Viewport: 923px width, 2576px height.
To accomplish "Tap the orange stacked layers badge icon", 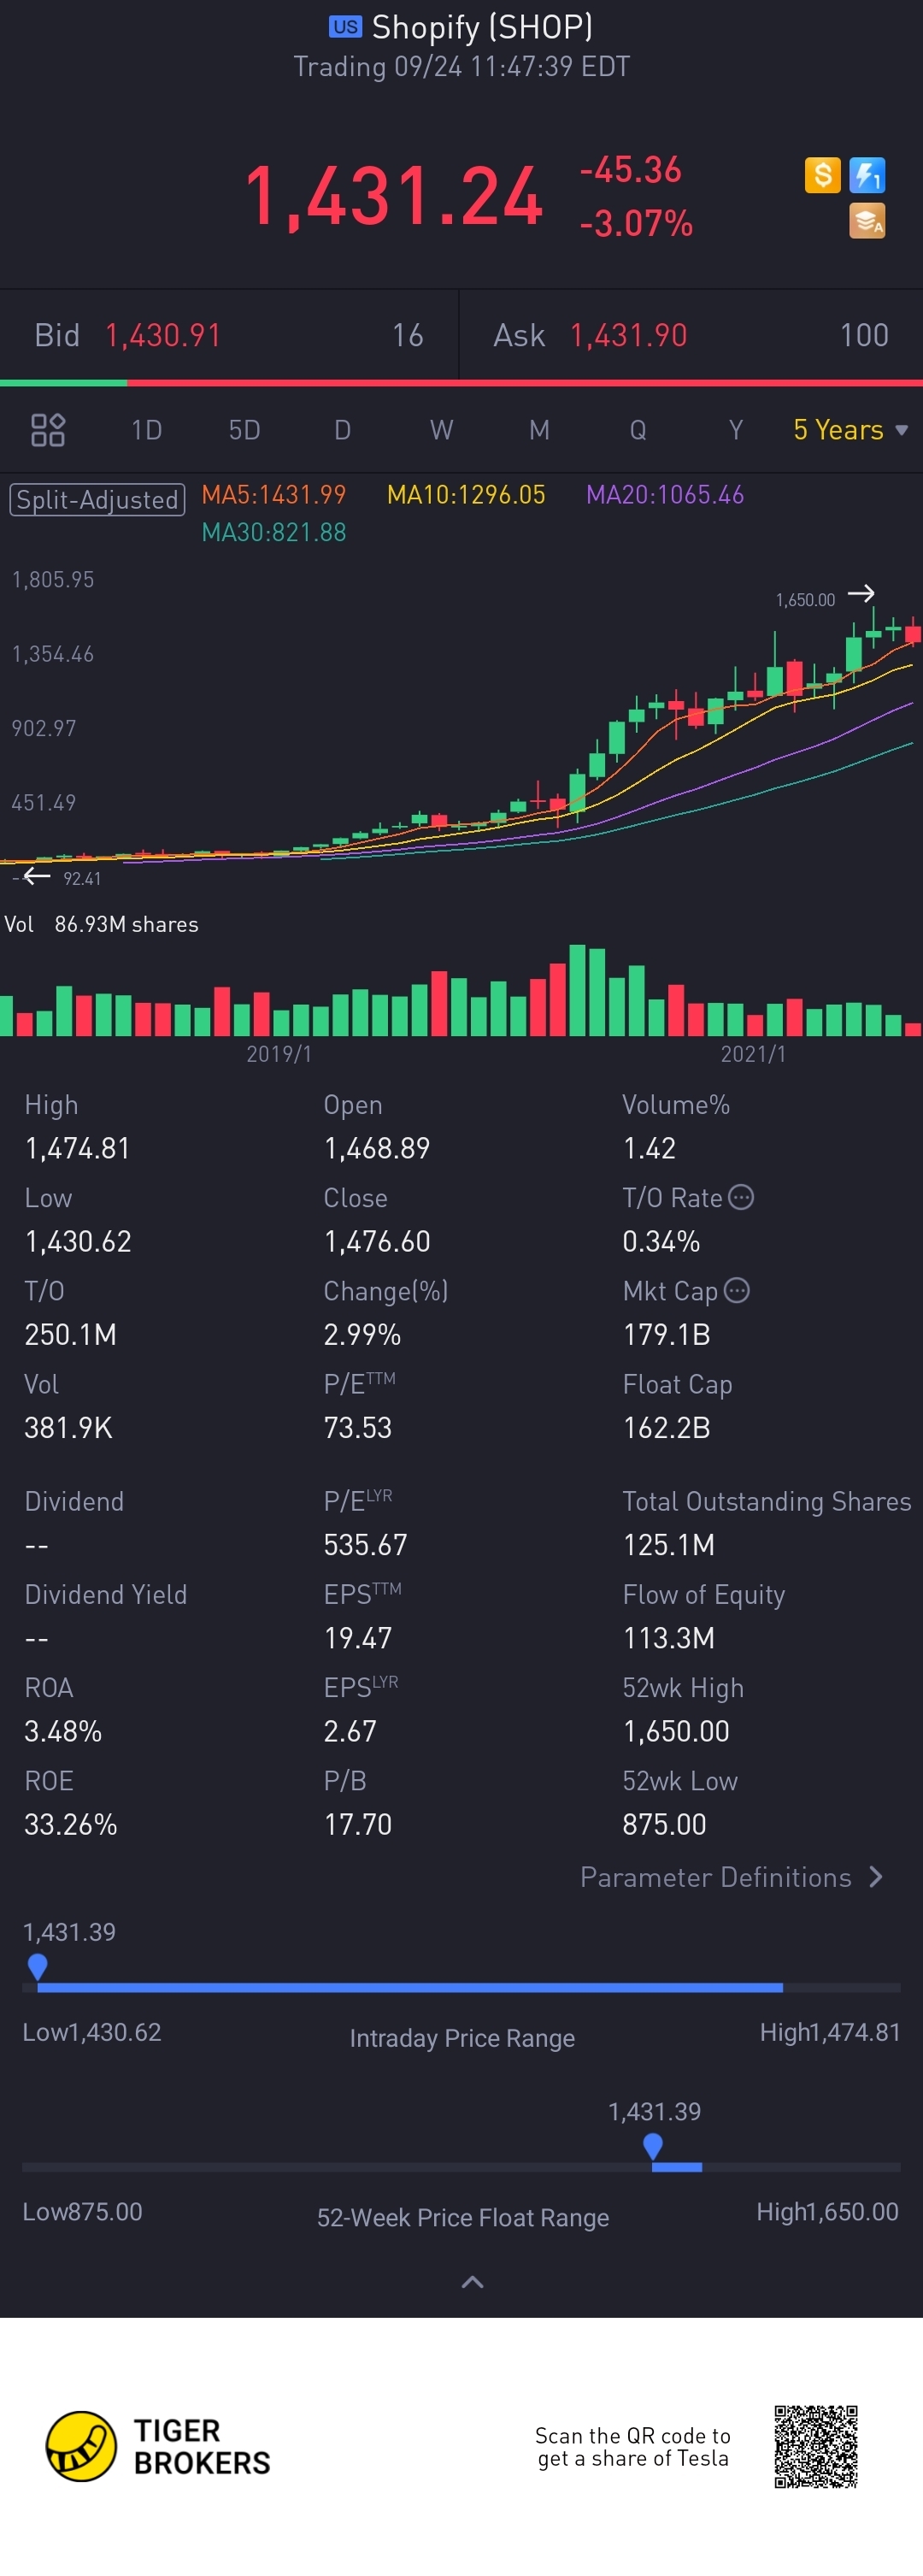I will pyautogui.click(x=866, y=221).
